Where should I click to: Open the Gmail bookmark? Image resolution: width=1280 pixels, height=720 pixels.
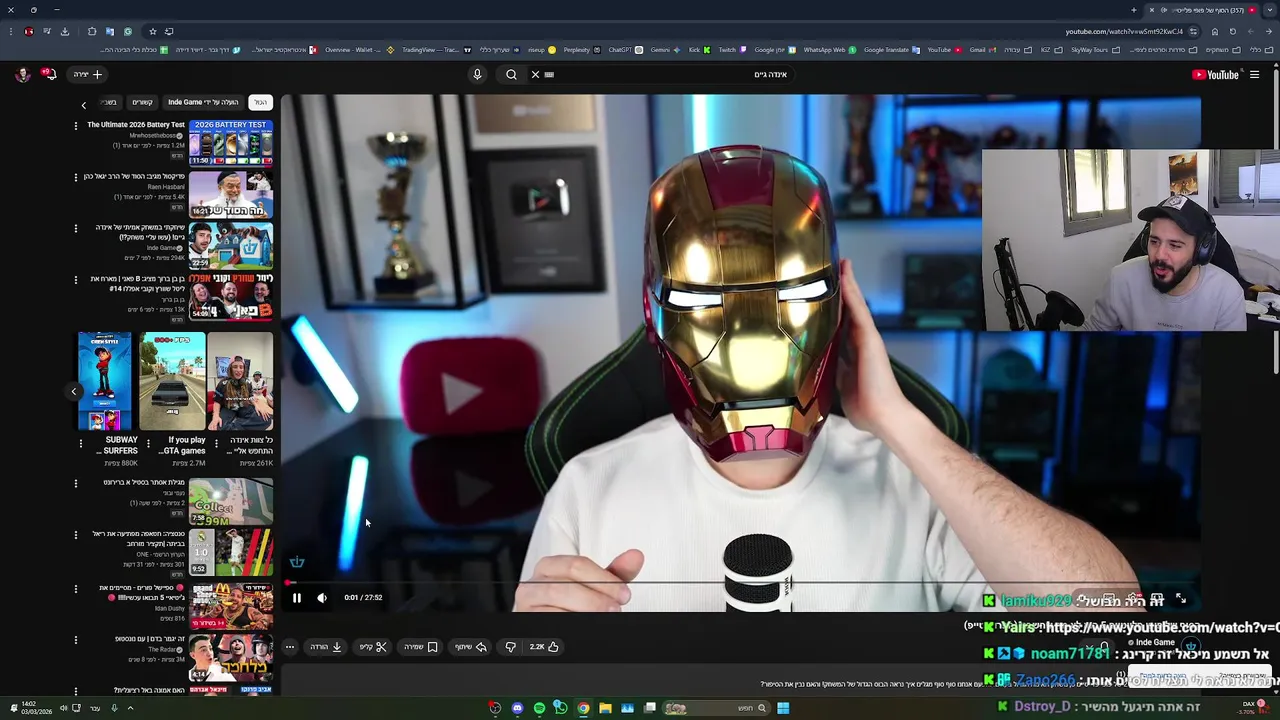[982, 50]
